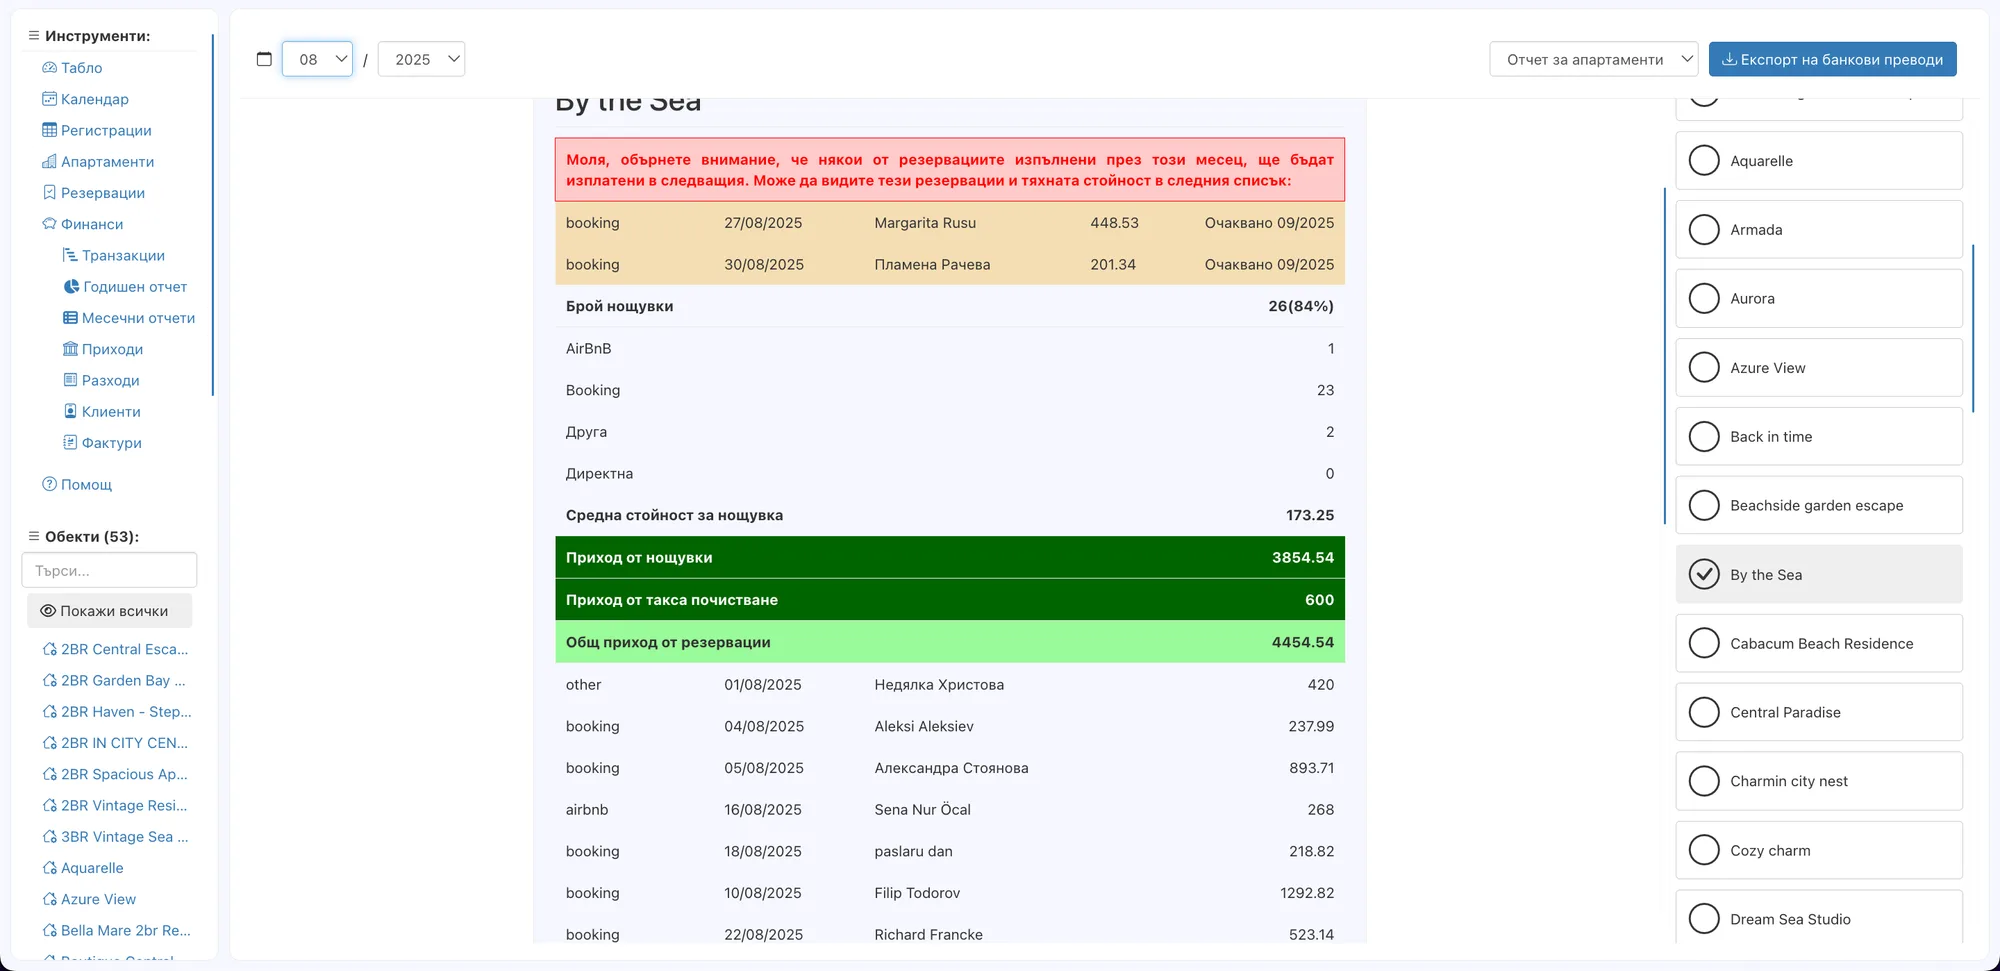Click the Транзакции list icon

pyautogui.click(x=70, y=255)
